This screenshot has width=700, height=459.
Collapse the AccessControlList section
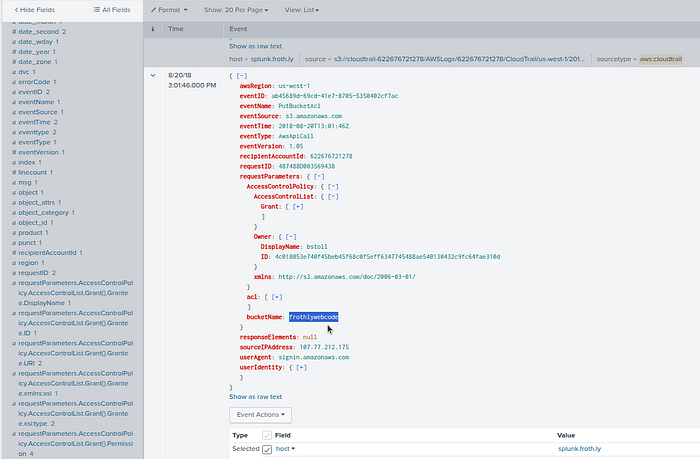333,196
